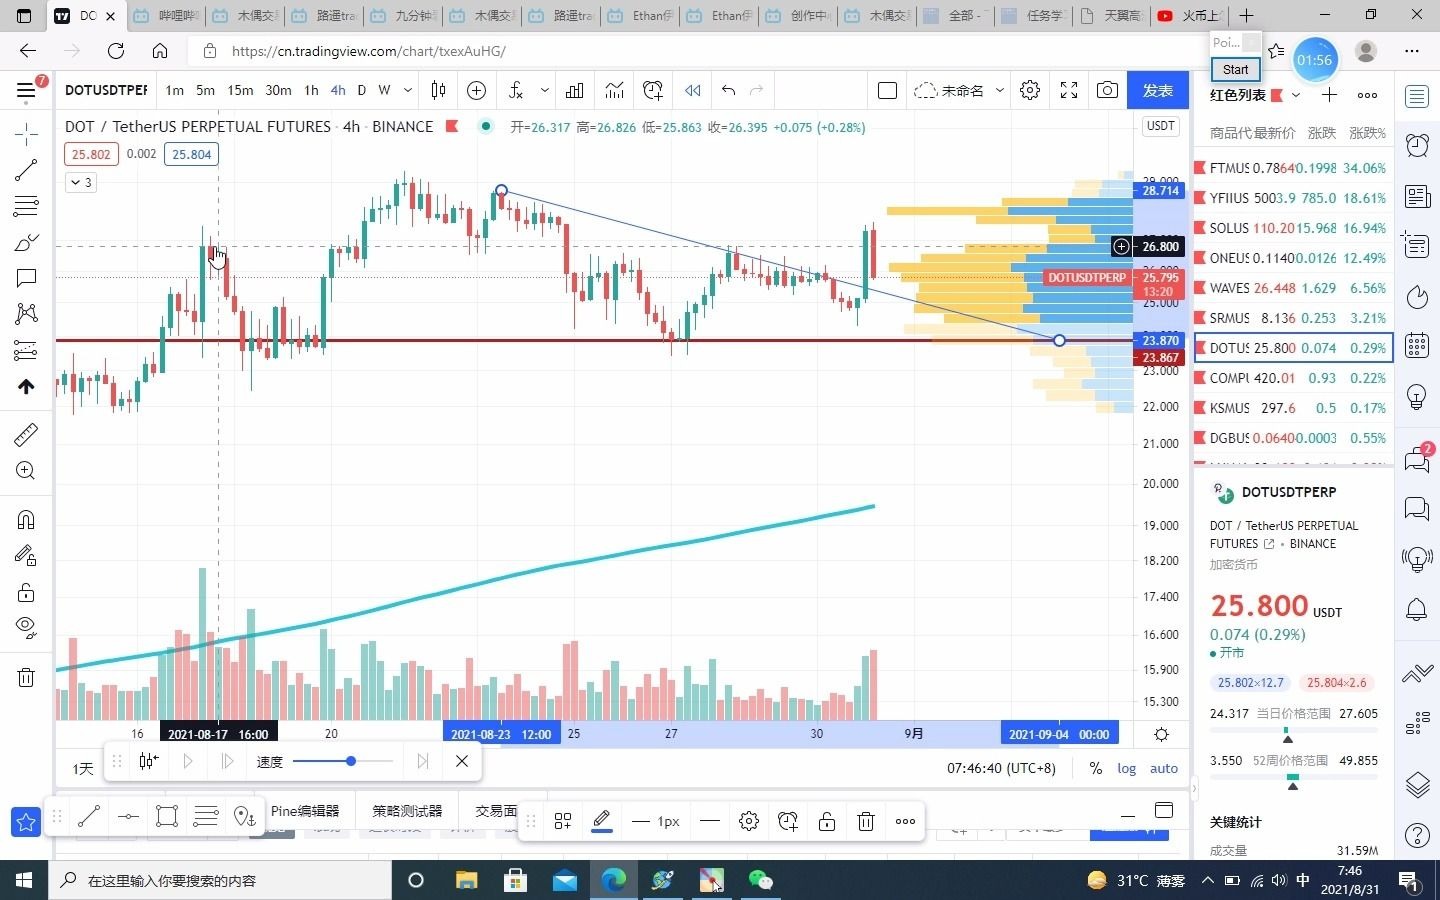Take a chart snapshot with camera icon
Image resolution: width=1440 pixels, height=900 pixels.
pyautogui.click(x=1107, y=90)
